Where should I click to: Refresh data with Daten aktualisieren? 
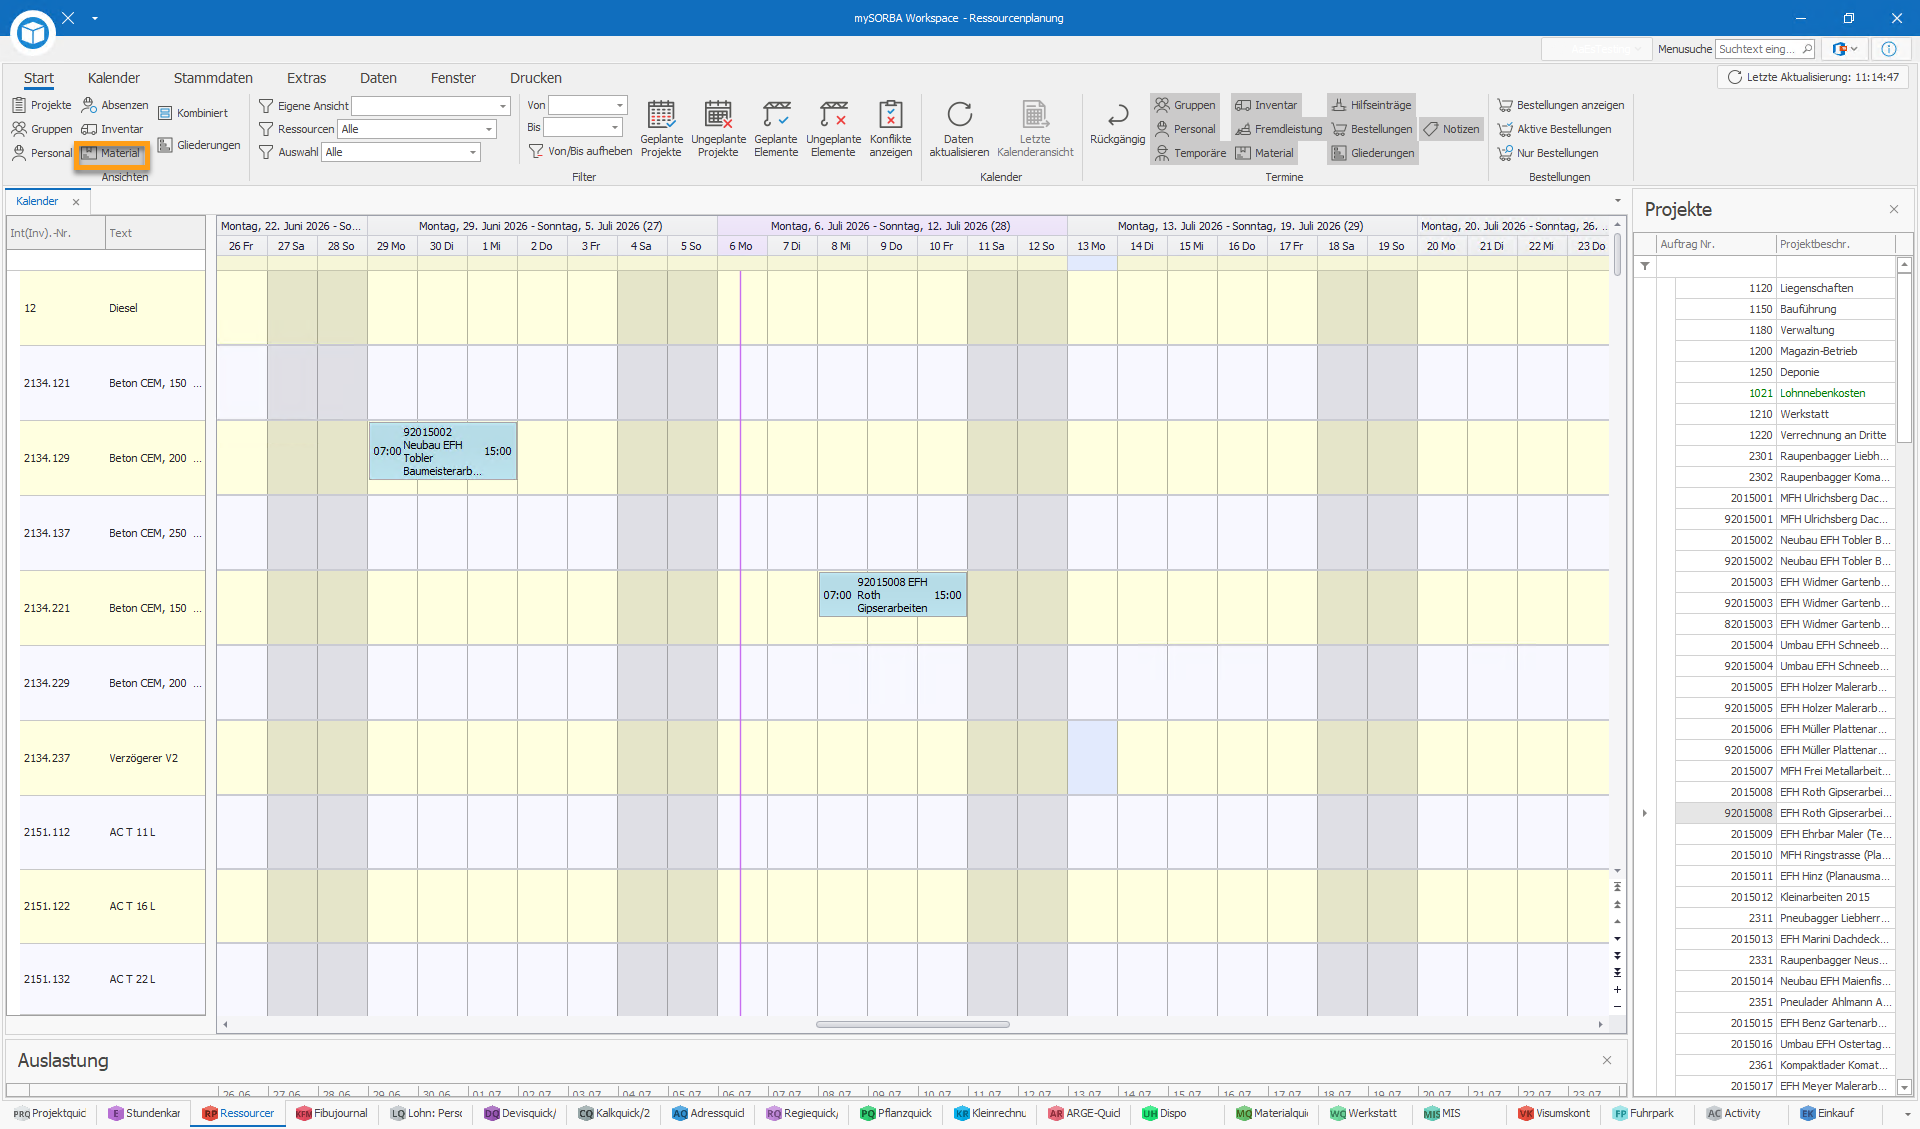(x=959, y=128)
